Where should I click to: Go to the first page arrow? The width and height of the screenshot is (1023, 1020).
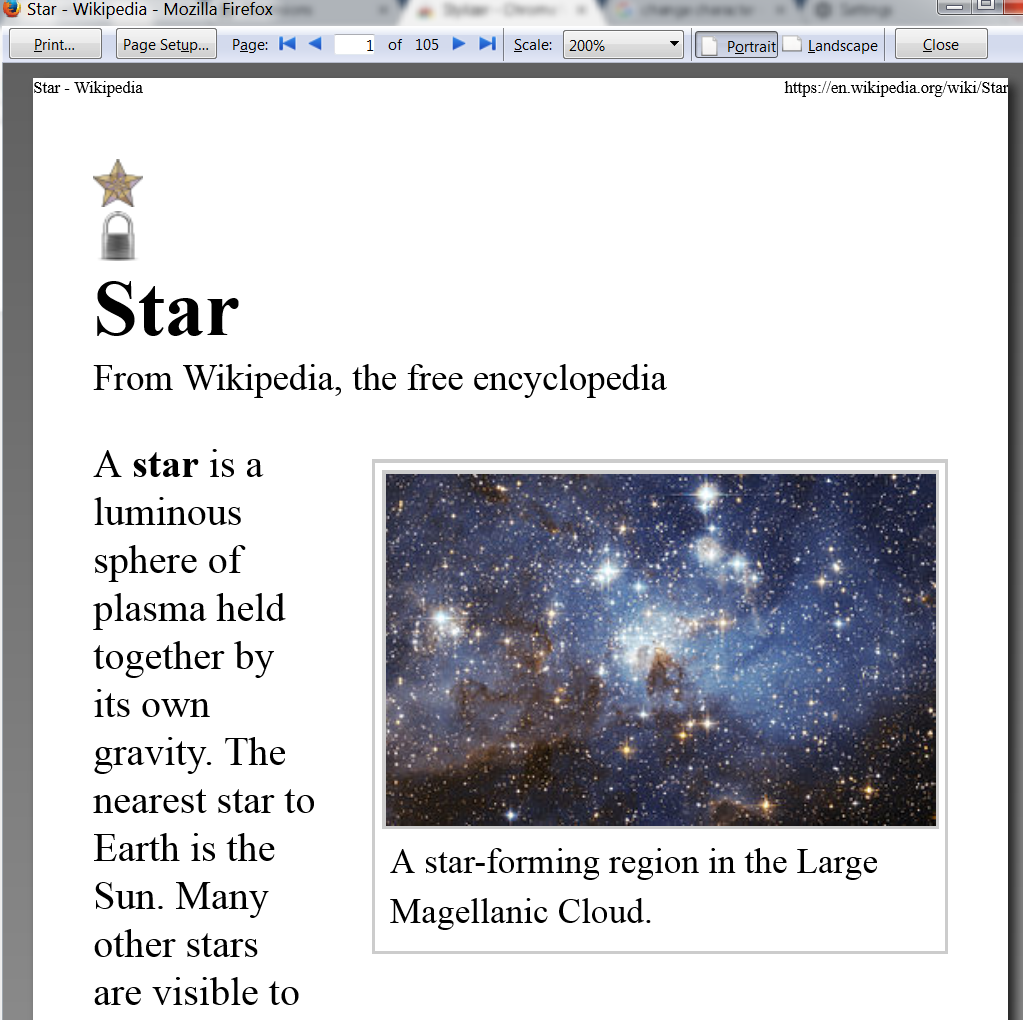point(287,44)
